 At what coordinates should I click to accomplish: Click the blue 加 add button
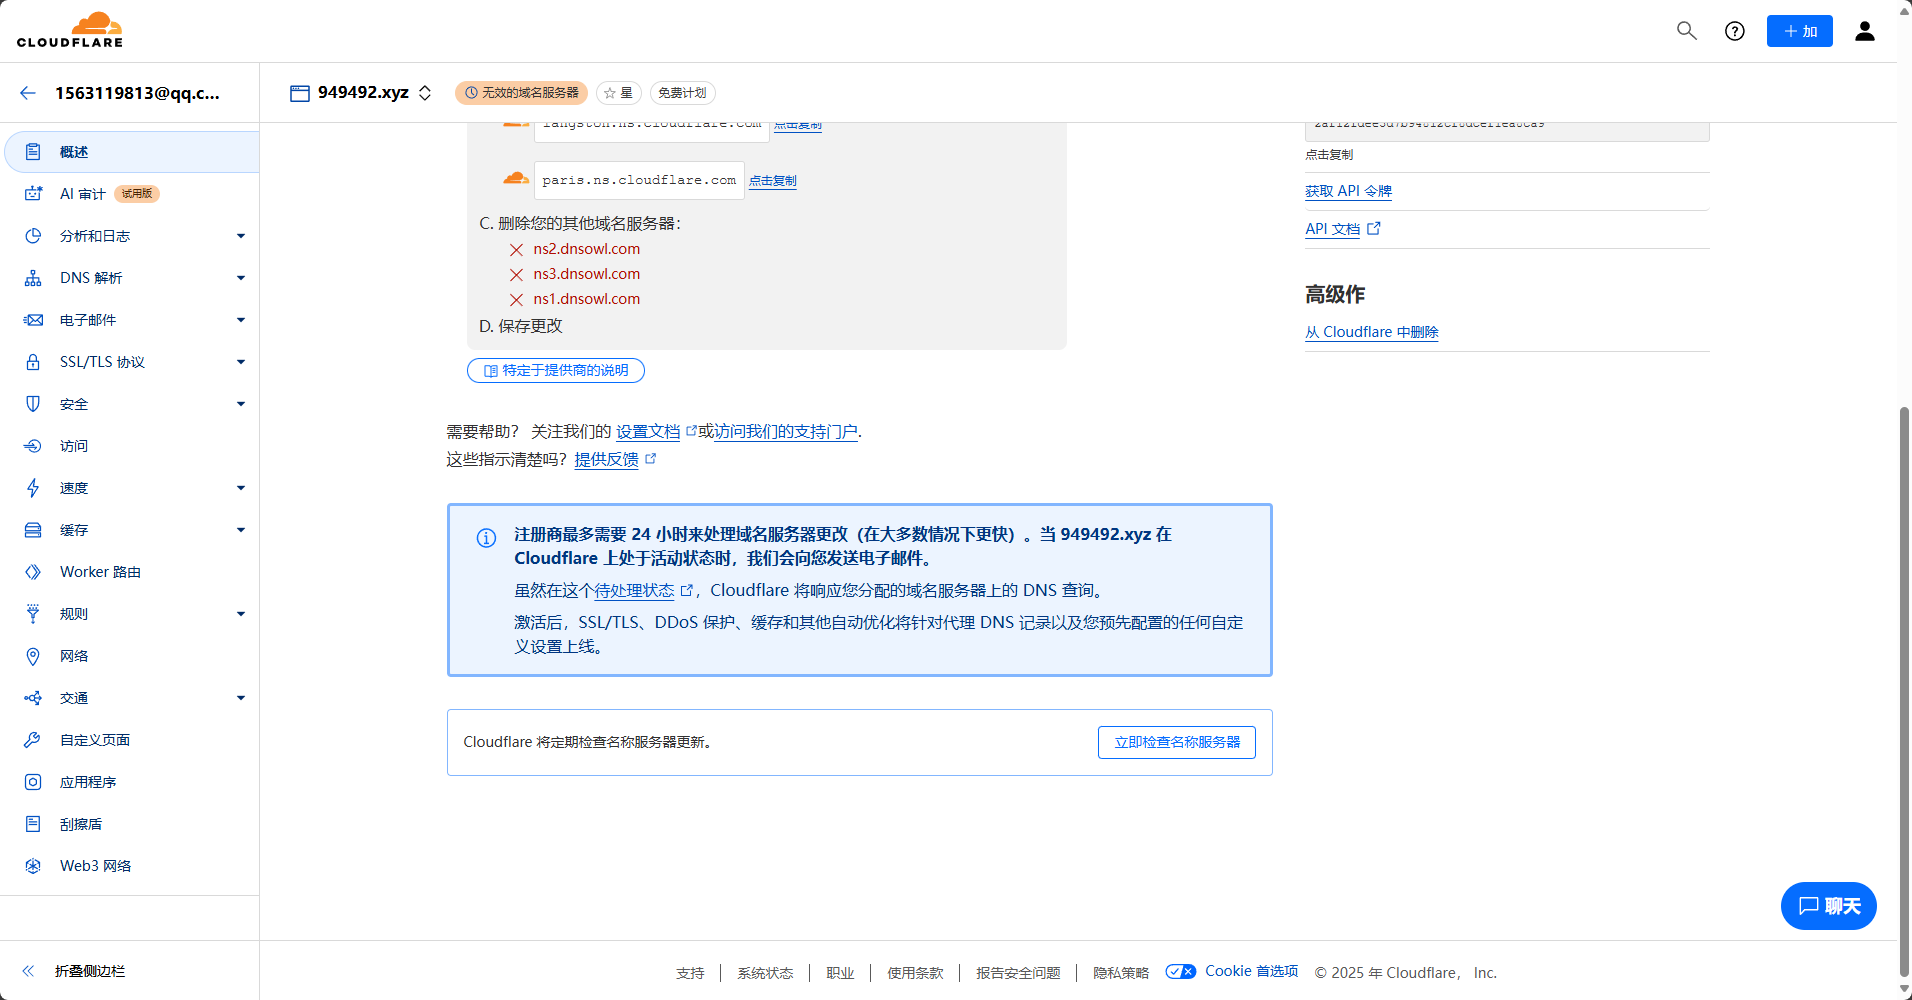tap(1800, 31)
